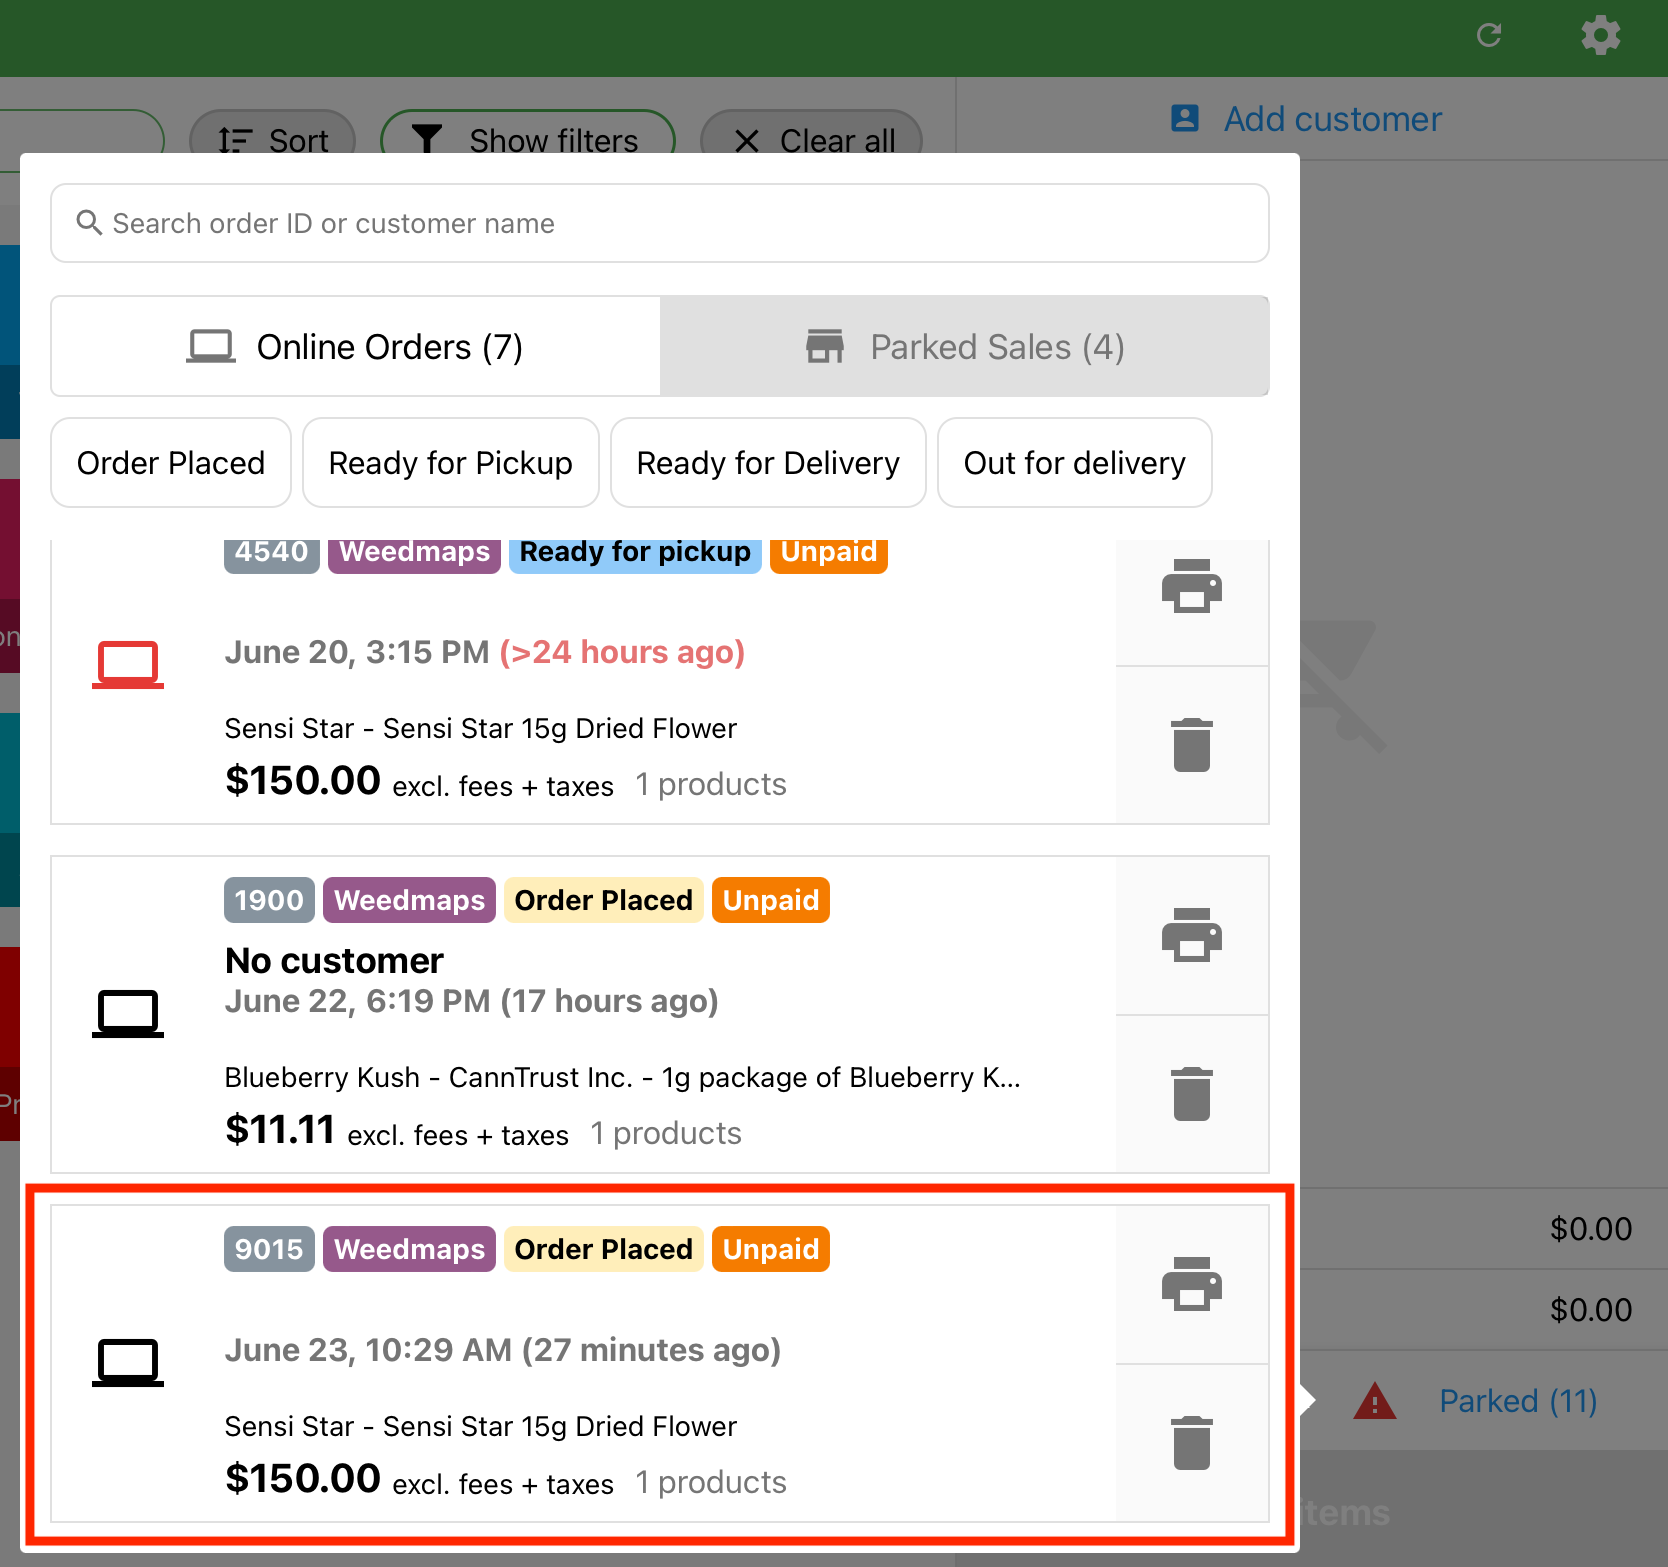
Task: Open settings gear in top bar
Action: click(x=1600, y=36)
